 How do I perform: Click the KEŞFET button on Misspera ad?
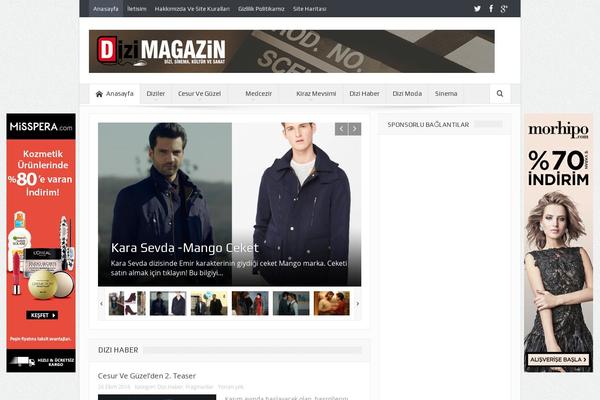(x=42, y=315)
